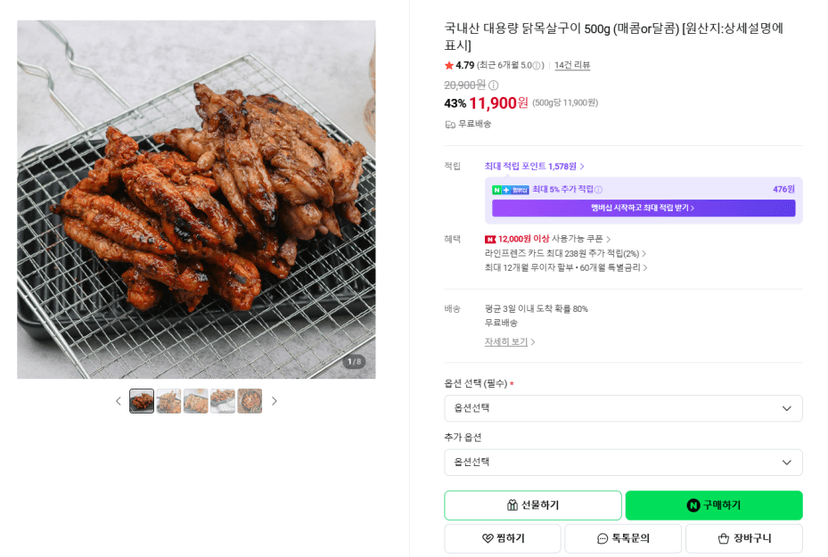Select the second product thumbnail image

(168, 401)
